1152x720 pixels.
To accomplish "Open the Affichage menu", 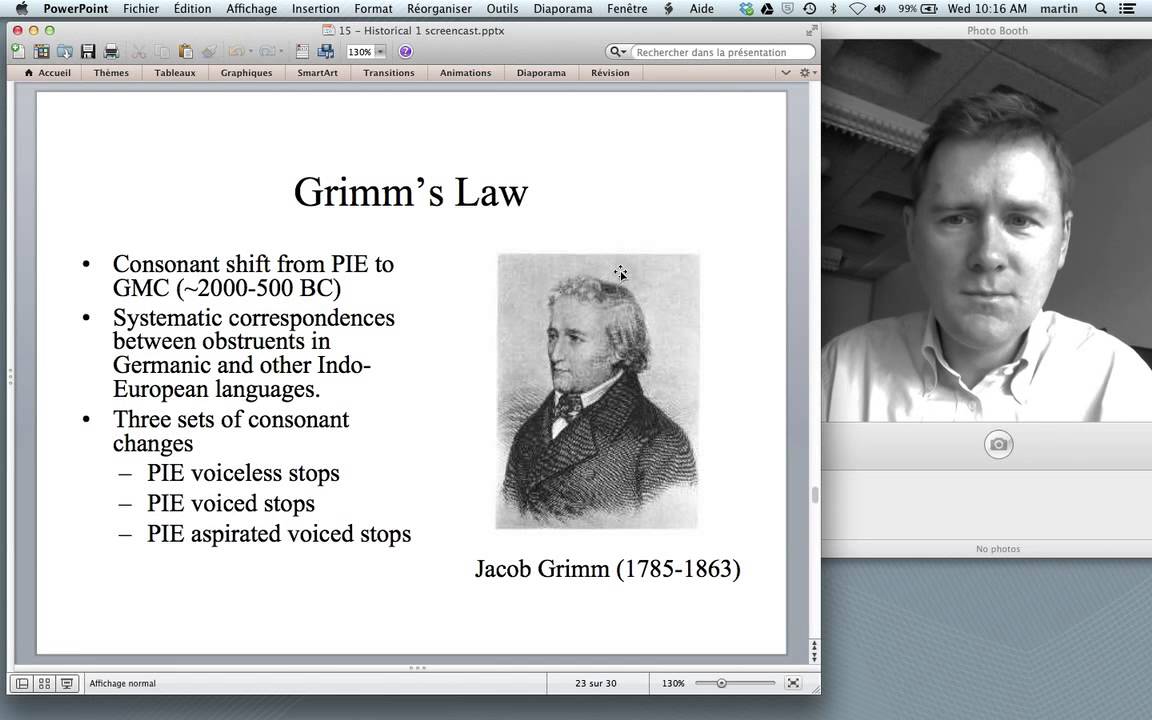I will [x=251, y=9].
